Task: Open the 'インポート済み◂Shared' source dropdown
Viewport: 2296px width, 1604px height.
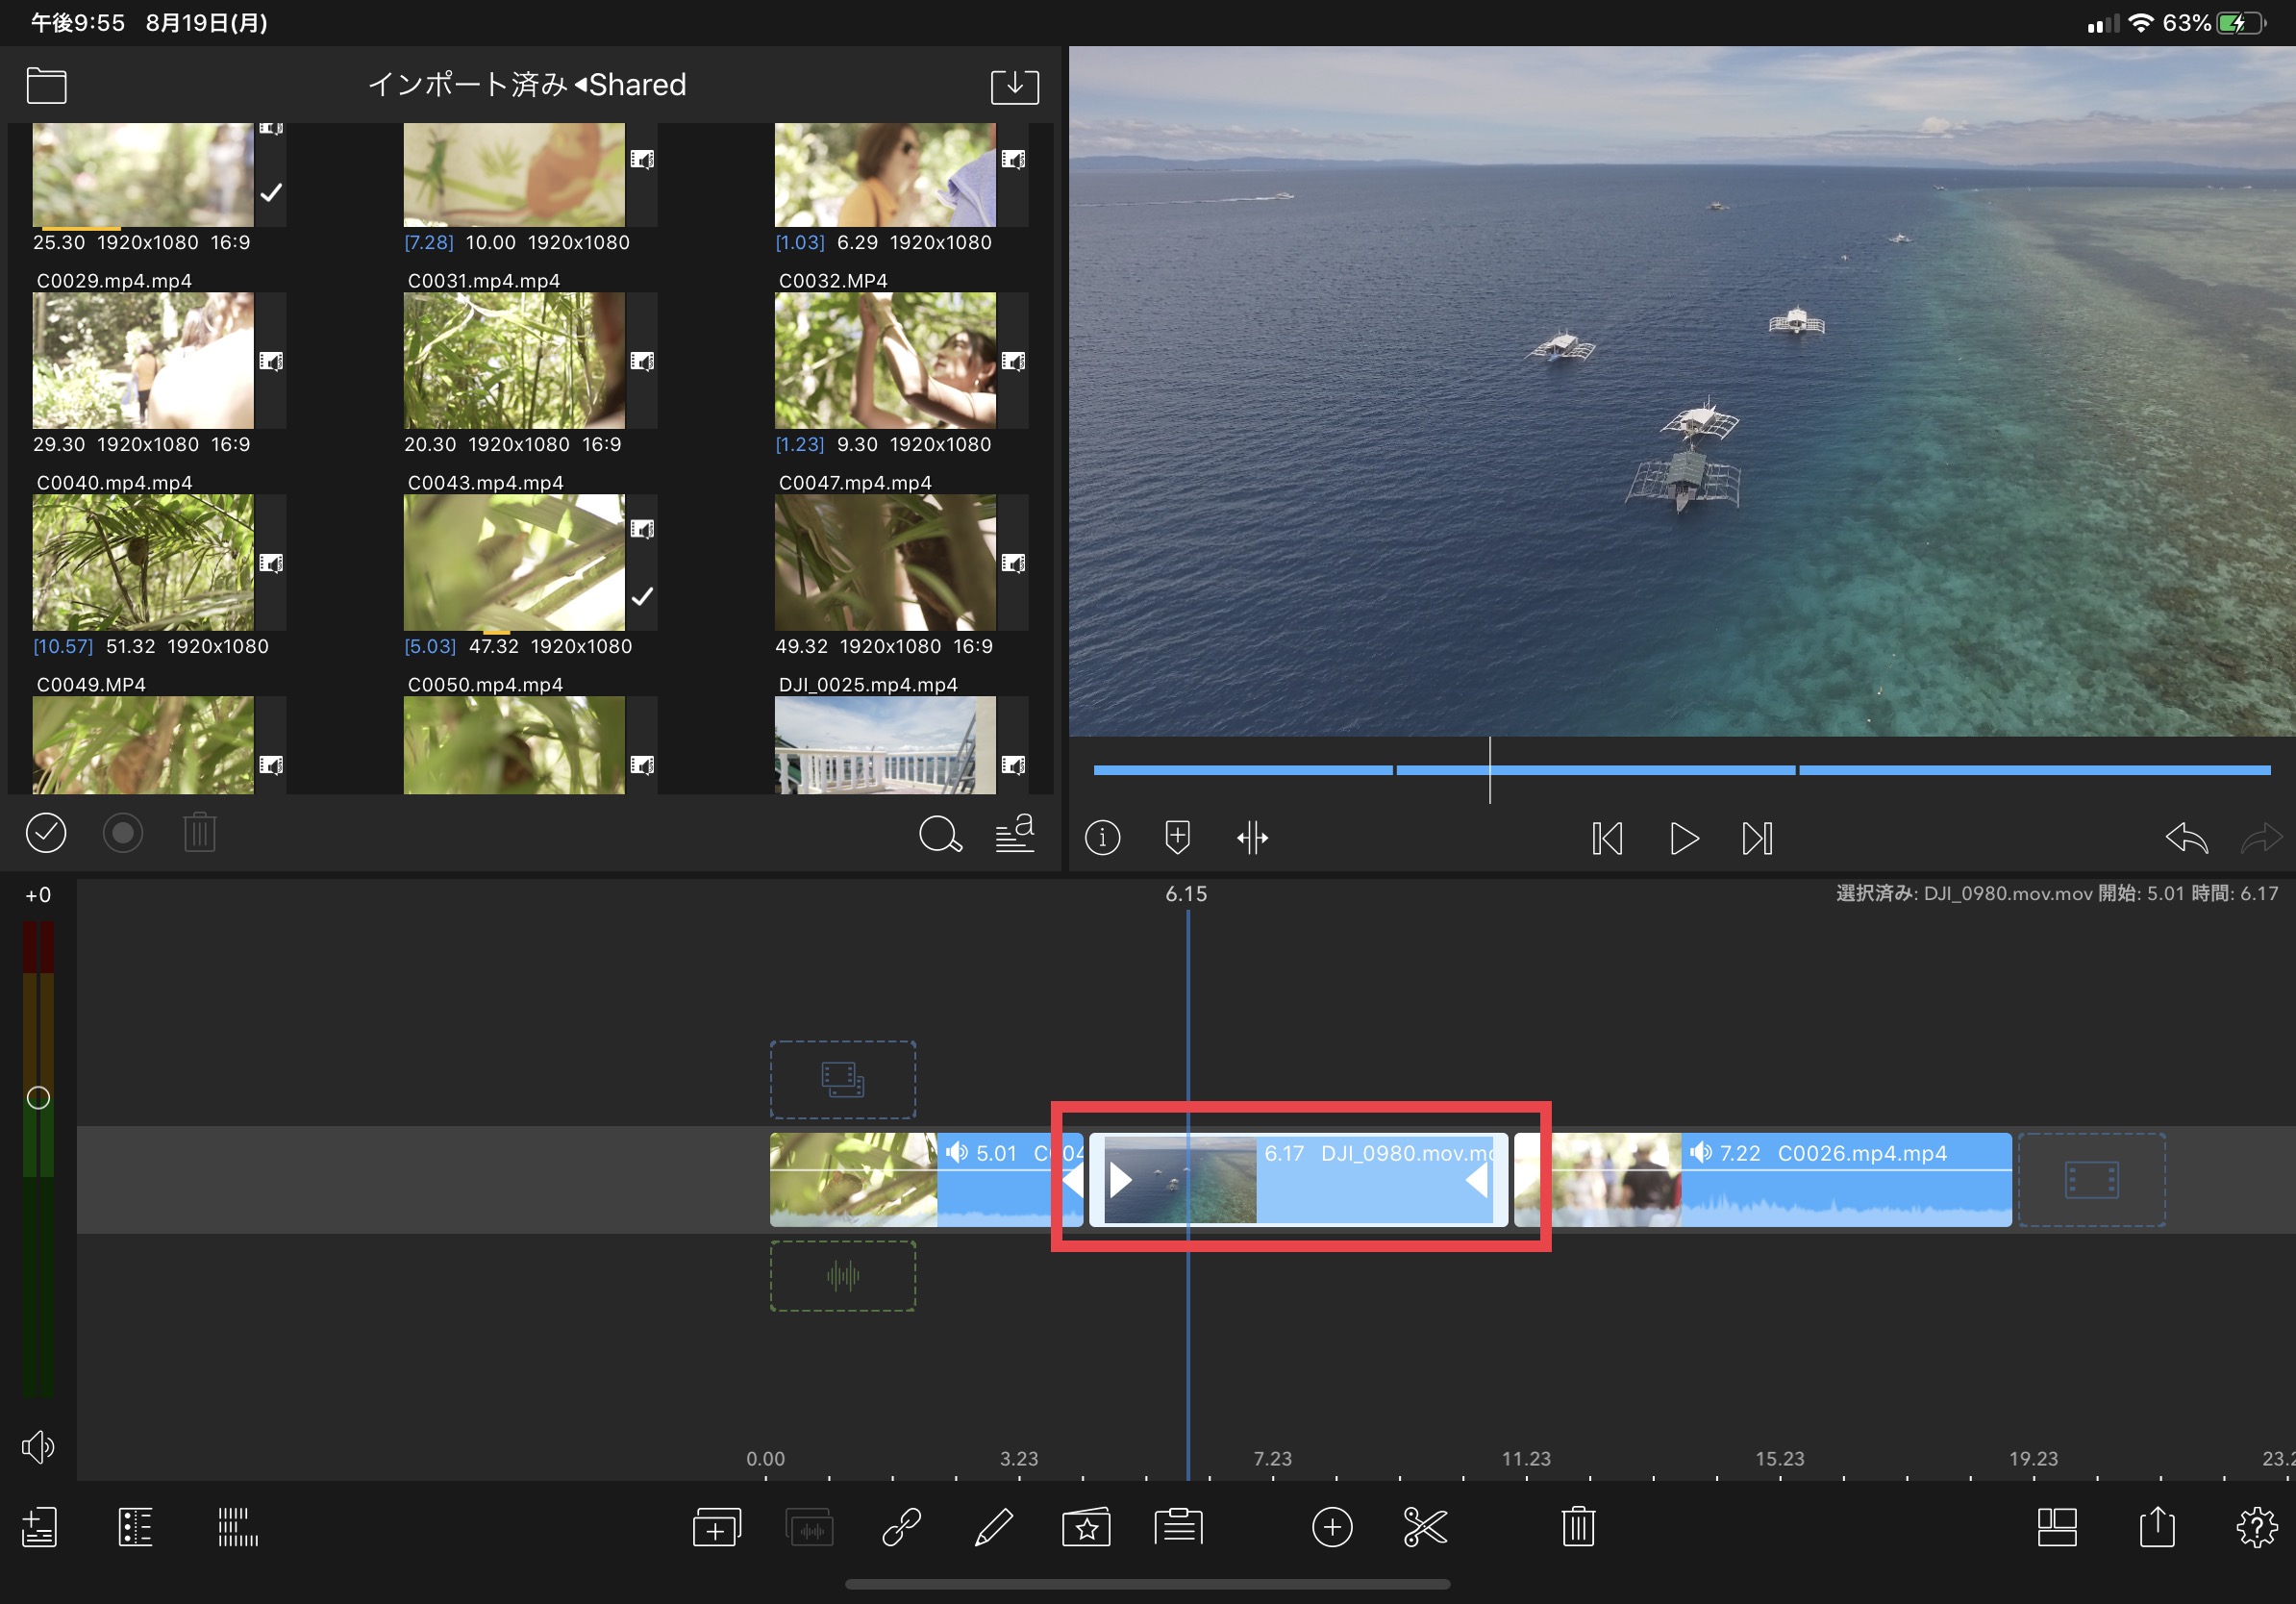Action: click(x=527, y=85)
